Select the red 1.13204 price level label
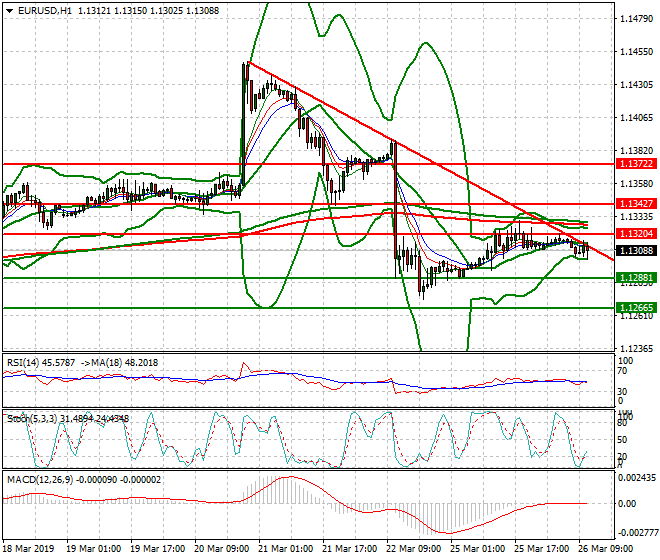Viewport: 660px width, 560px height. point(636,234)
